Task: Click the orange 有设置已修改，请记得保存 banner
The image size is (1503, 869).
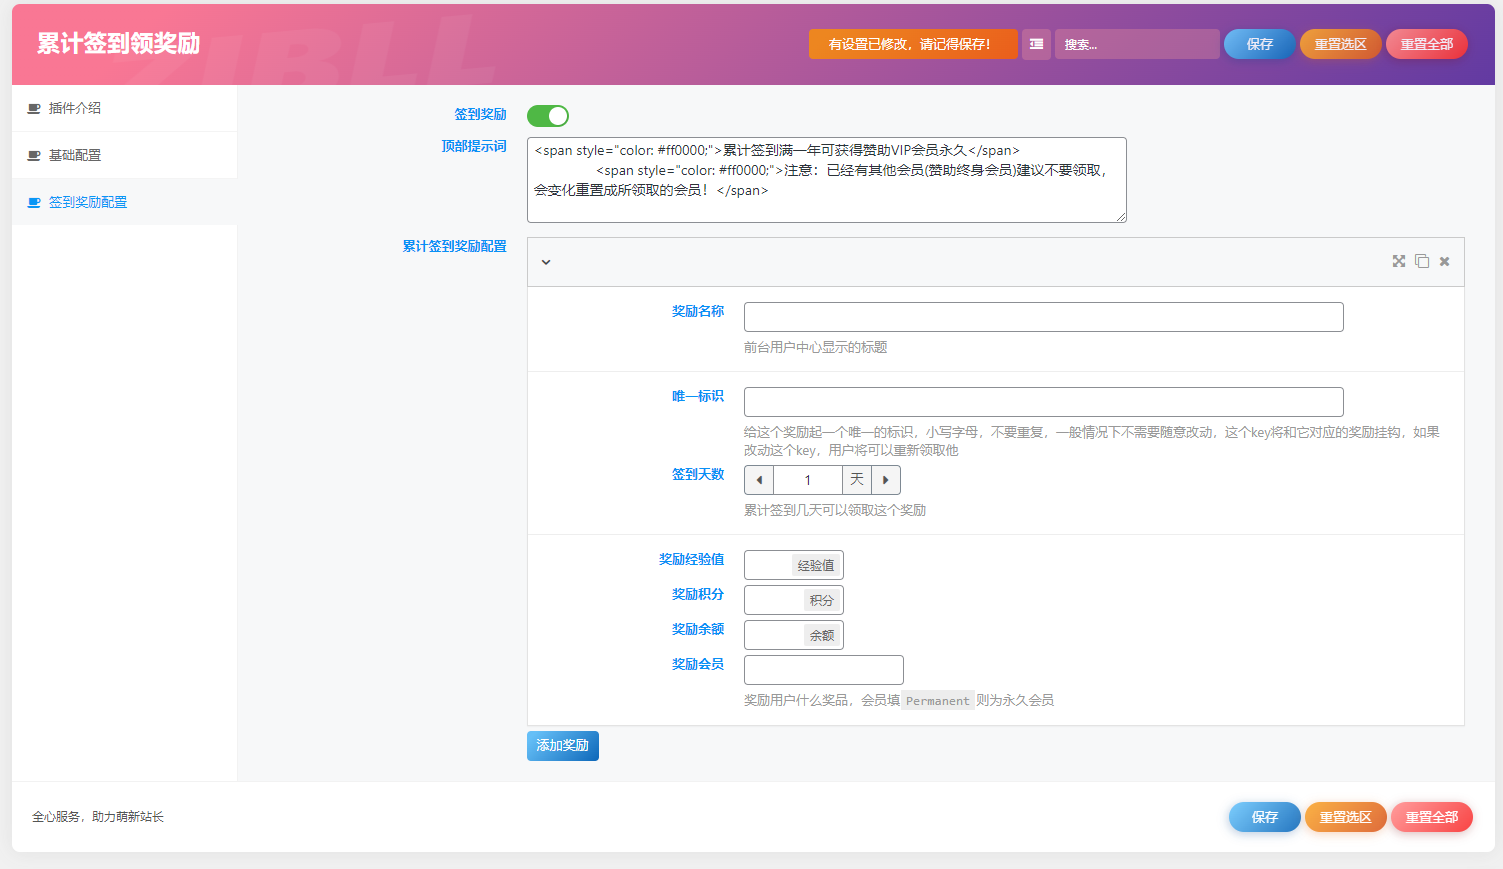Action: click(x=912, y=44)
